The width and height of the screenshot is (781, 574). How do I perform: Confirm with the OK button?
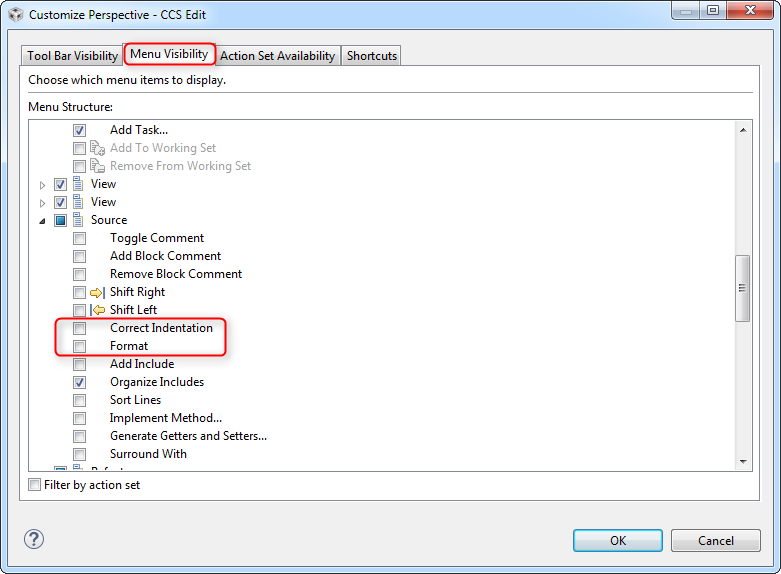(x=618, y=541)
